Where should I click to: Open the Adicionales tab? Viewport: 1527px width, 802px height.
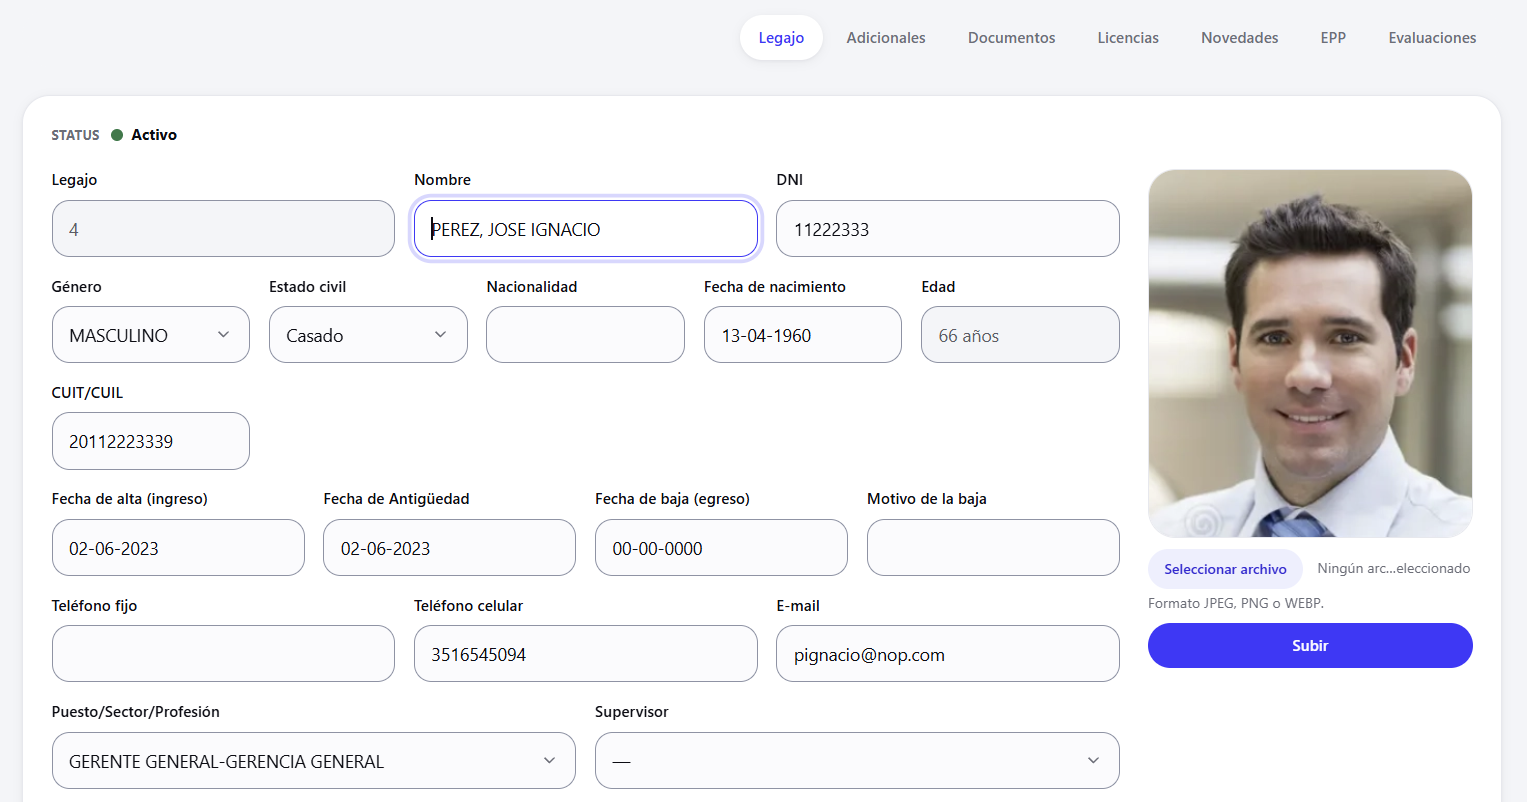pos(886,38)
